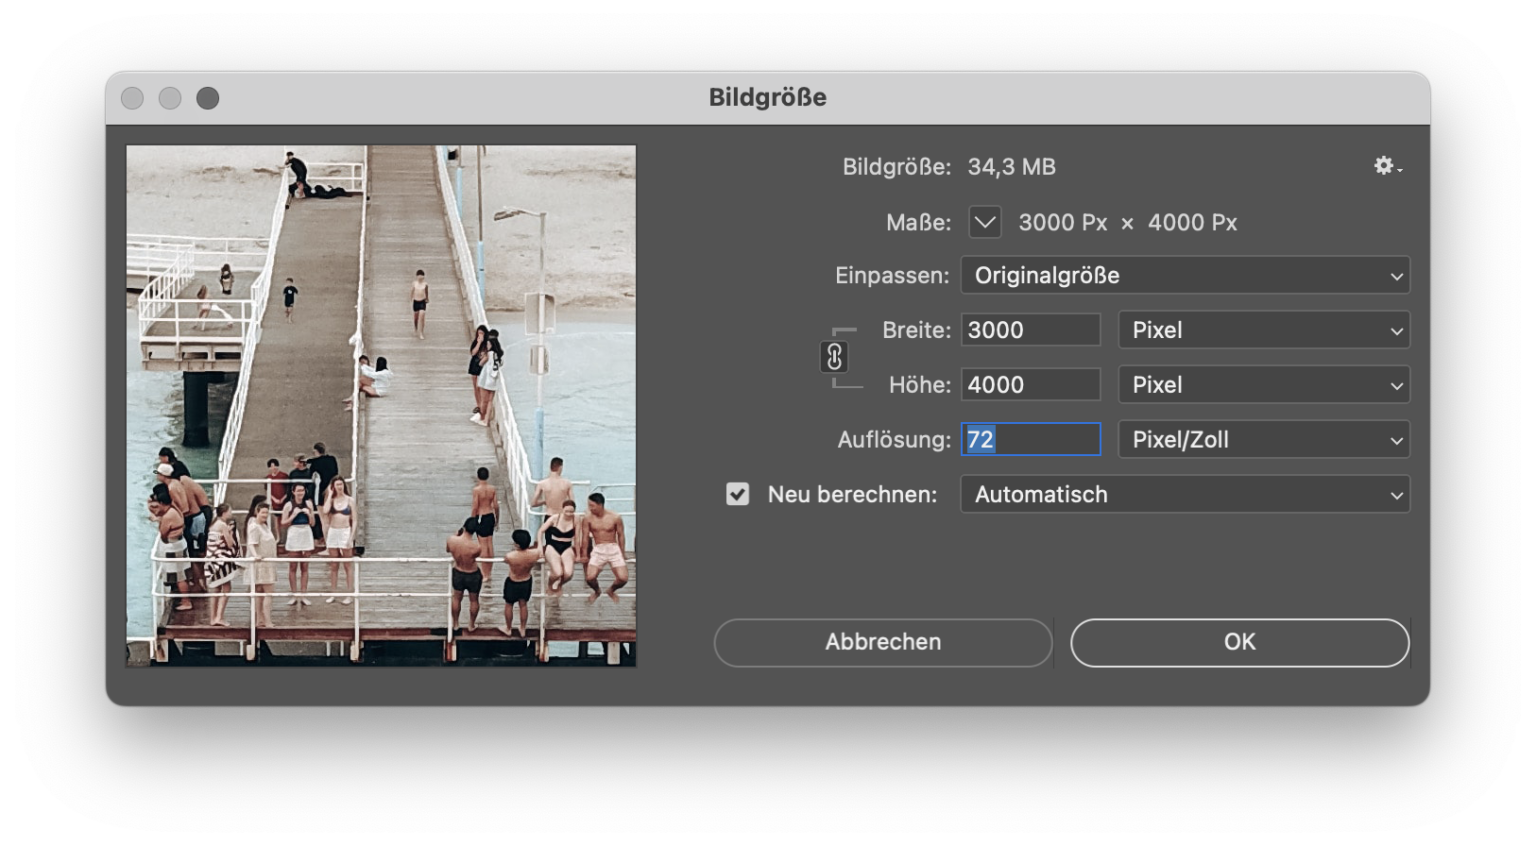Click the chevron on the Automatisch selector
Screen dimensions: 1536x846
[x=1398, y=494]
